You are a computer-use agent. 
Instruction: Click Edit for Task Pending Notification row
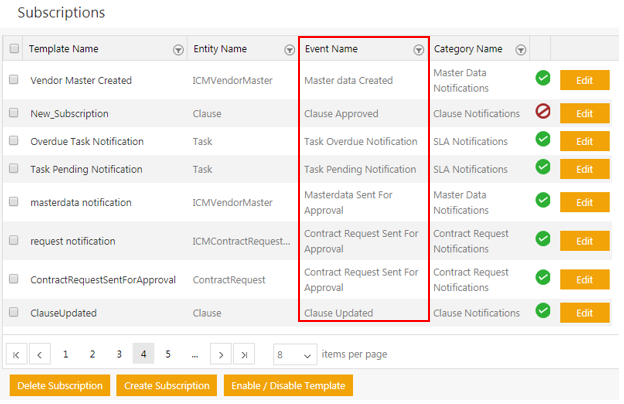point(585,169)
